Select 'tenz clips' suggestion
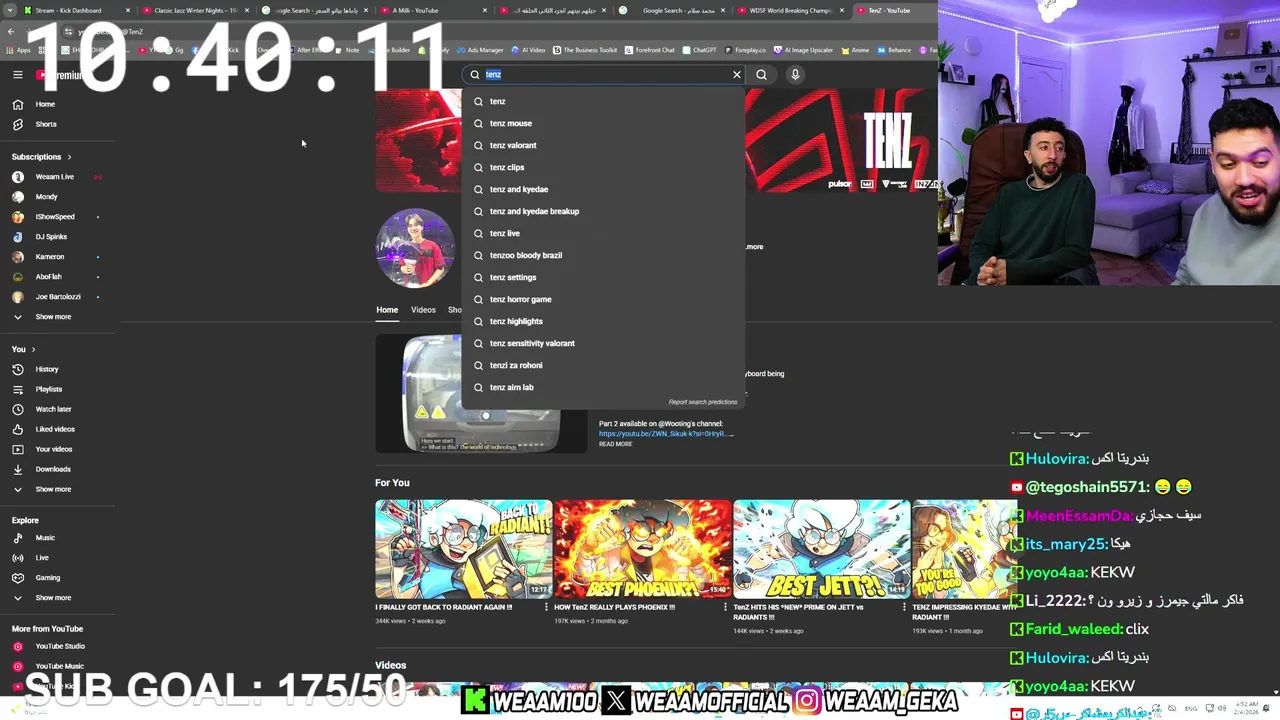The width and height of the screenshot is (1280, 720). click(x=603, y=167)
